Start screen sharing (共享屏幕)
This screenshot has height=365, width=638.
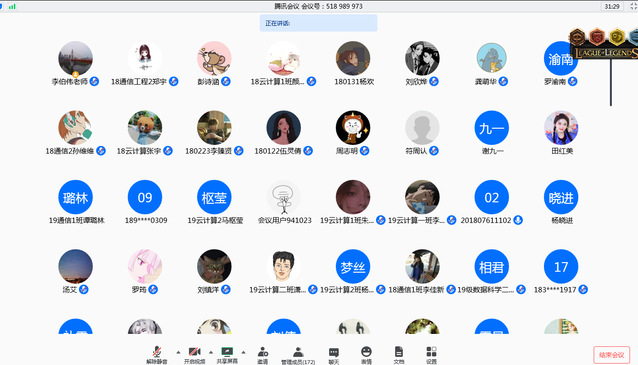pos(227,355)
